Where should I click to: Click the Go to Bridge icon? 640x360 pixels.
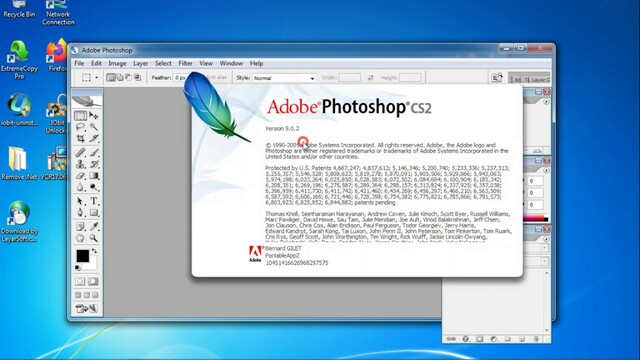click(497, 78)
